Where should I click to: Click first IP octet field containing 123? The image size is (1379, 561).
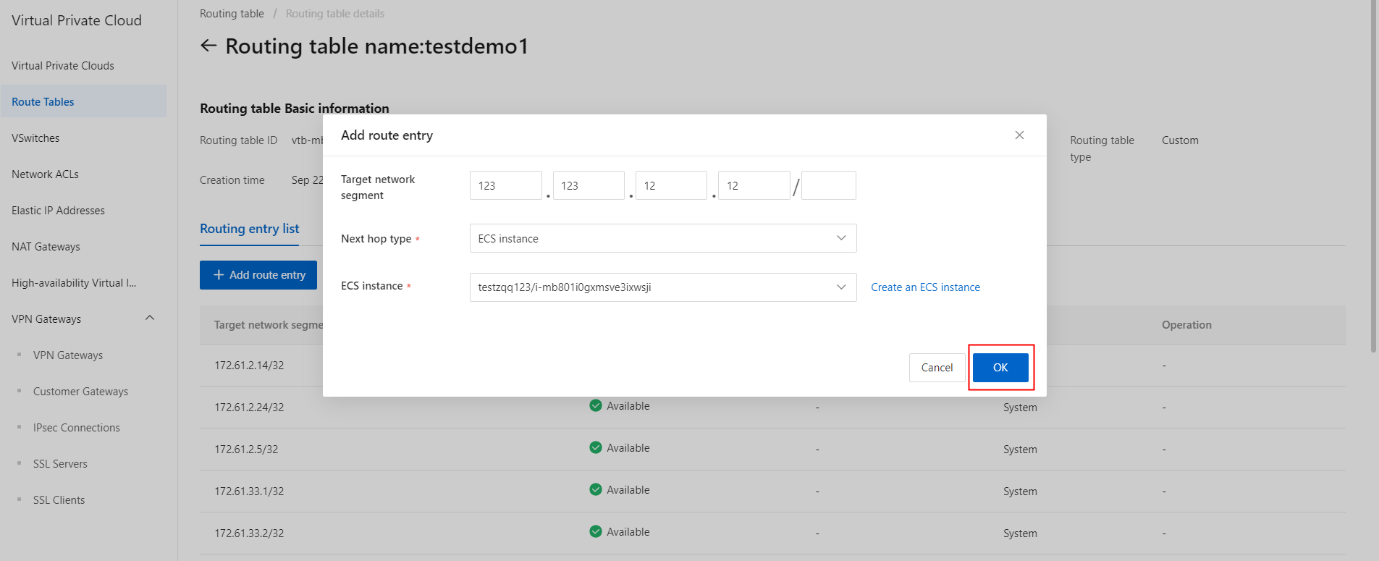point(506,186)
